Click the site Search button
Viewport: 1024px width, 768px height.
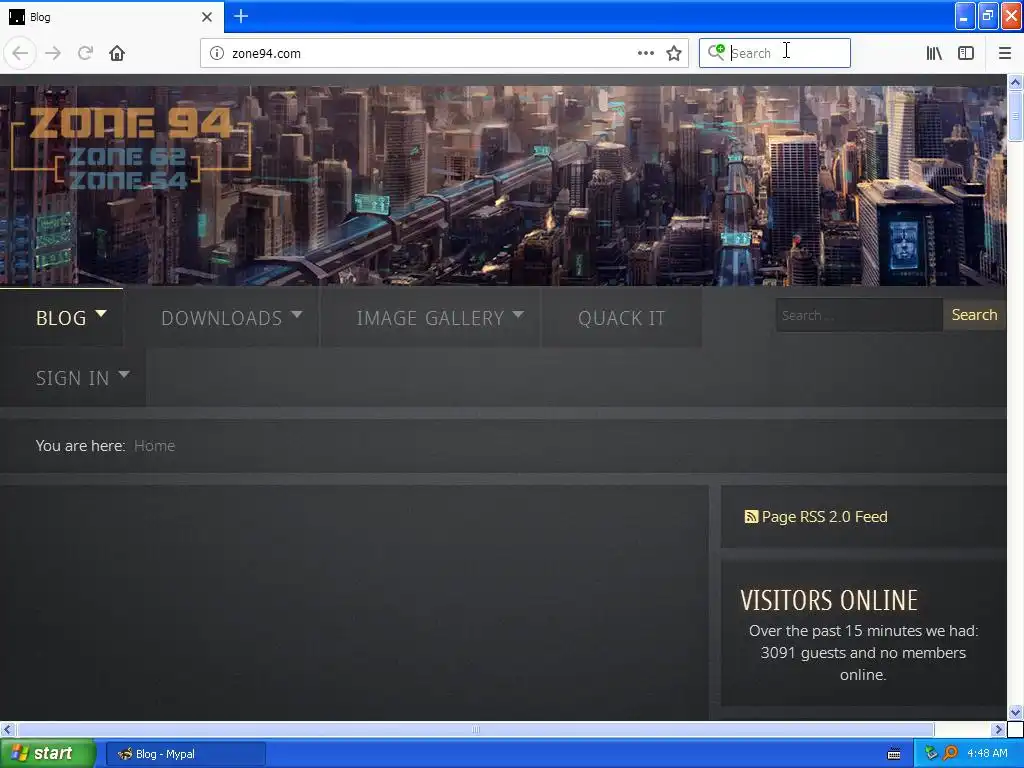tap(974, 315)
